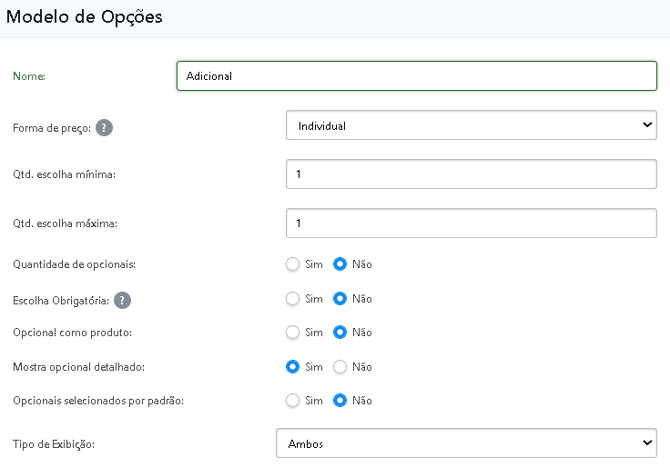Choose Não for Escolha Obrigatória
Viewport: 670px width, 467px height.
pyautogui.click(x=340, y=299)
